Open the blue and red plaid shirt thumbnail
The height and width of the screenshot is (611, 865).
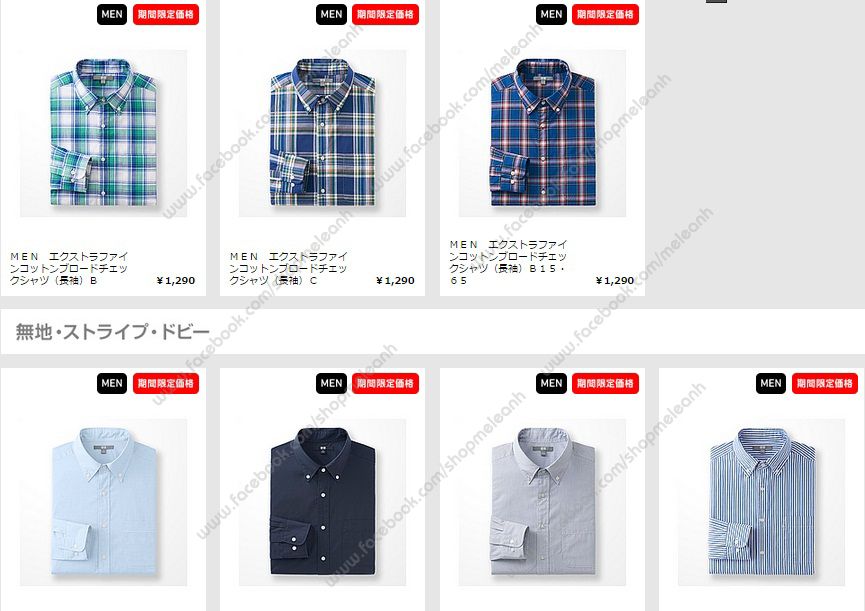tap(542, 133)
